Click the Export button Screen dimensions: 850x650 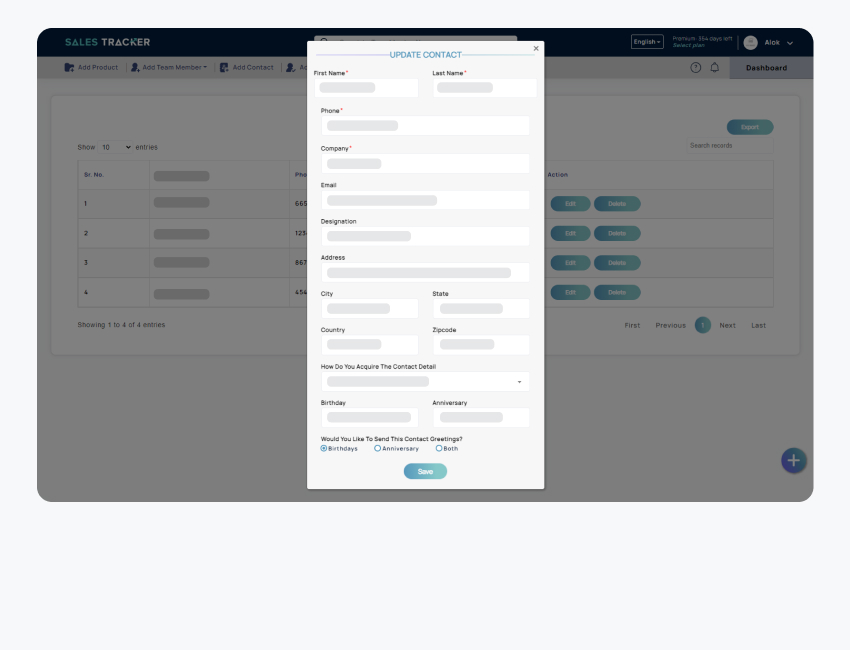pos(749,127)
